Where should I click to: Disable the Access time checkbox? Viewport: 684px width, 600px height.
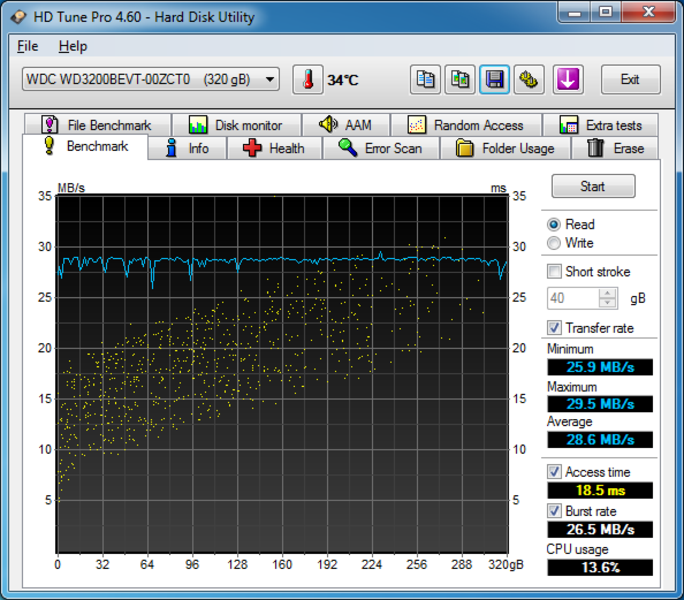tap(554, 472)
